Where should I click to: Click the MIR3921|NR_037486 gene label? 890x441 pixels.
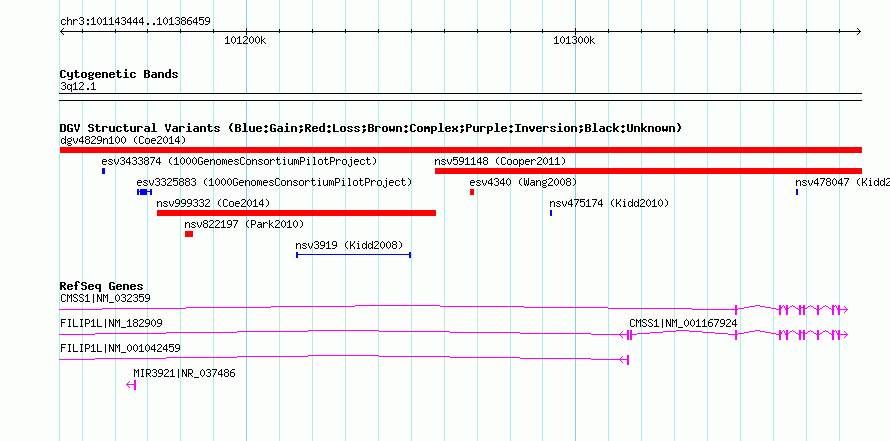(x=184, y=373)
